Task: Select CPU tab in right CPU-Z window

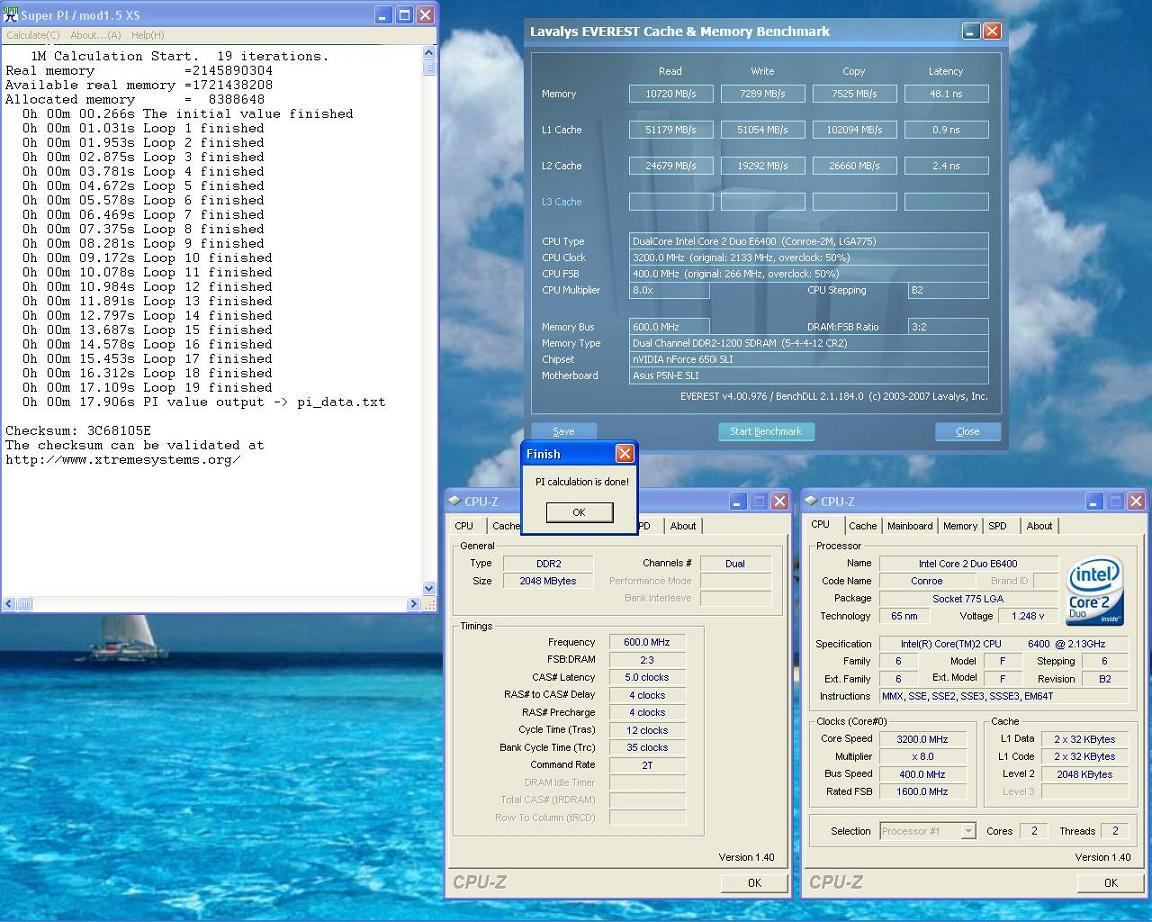Action: point(821,525)
